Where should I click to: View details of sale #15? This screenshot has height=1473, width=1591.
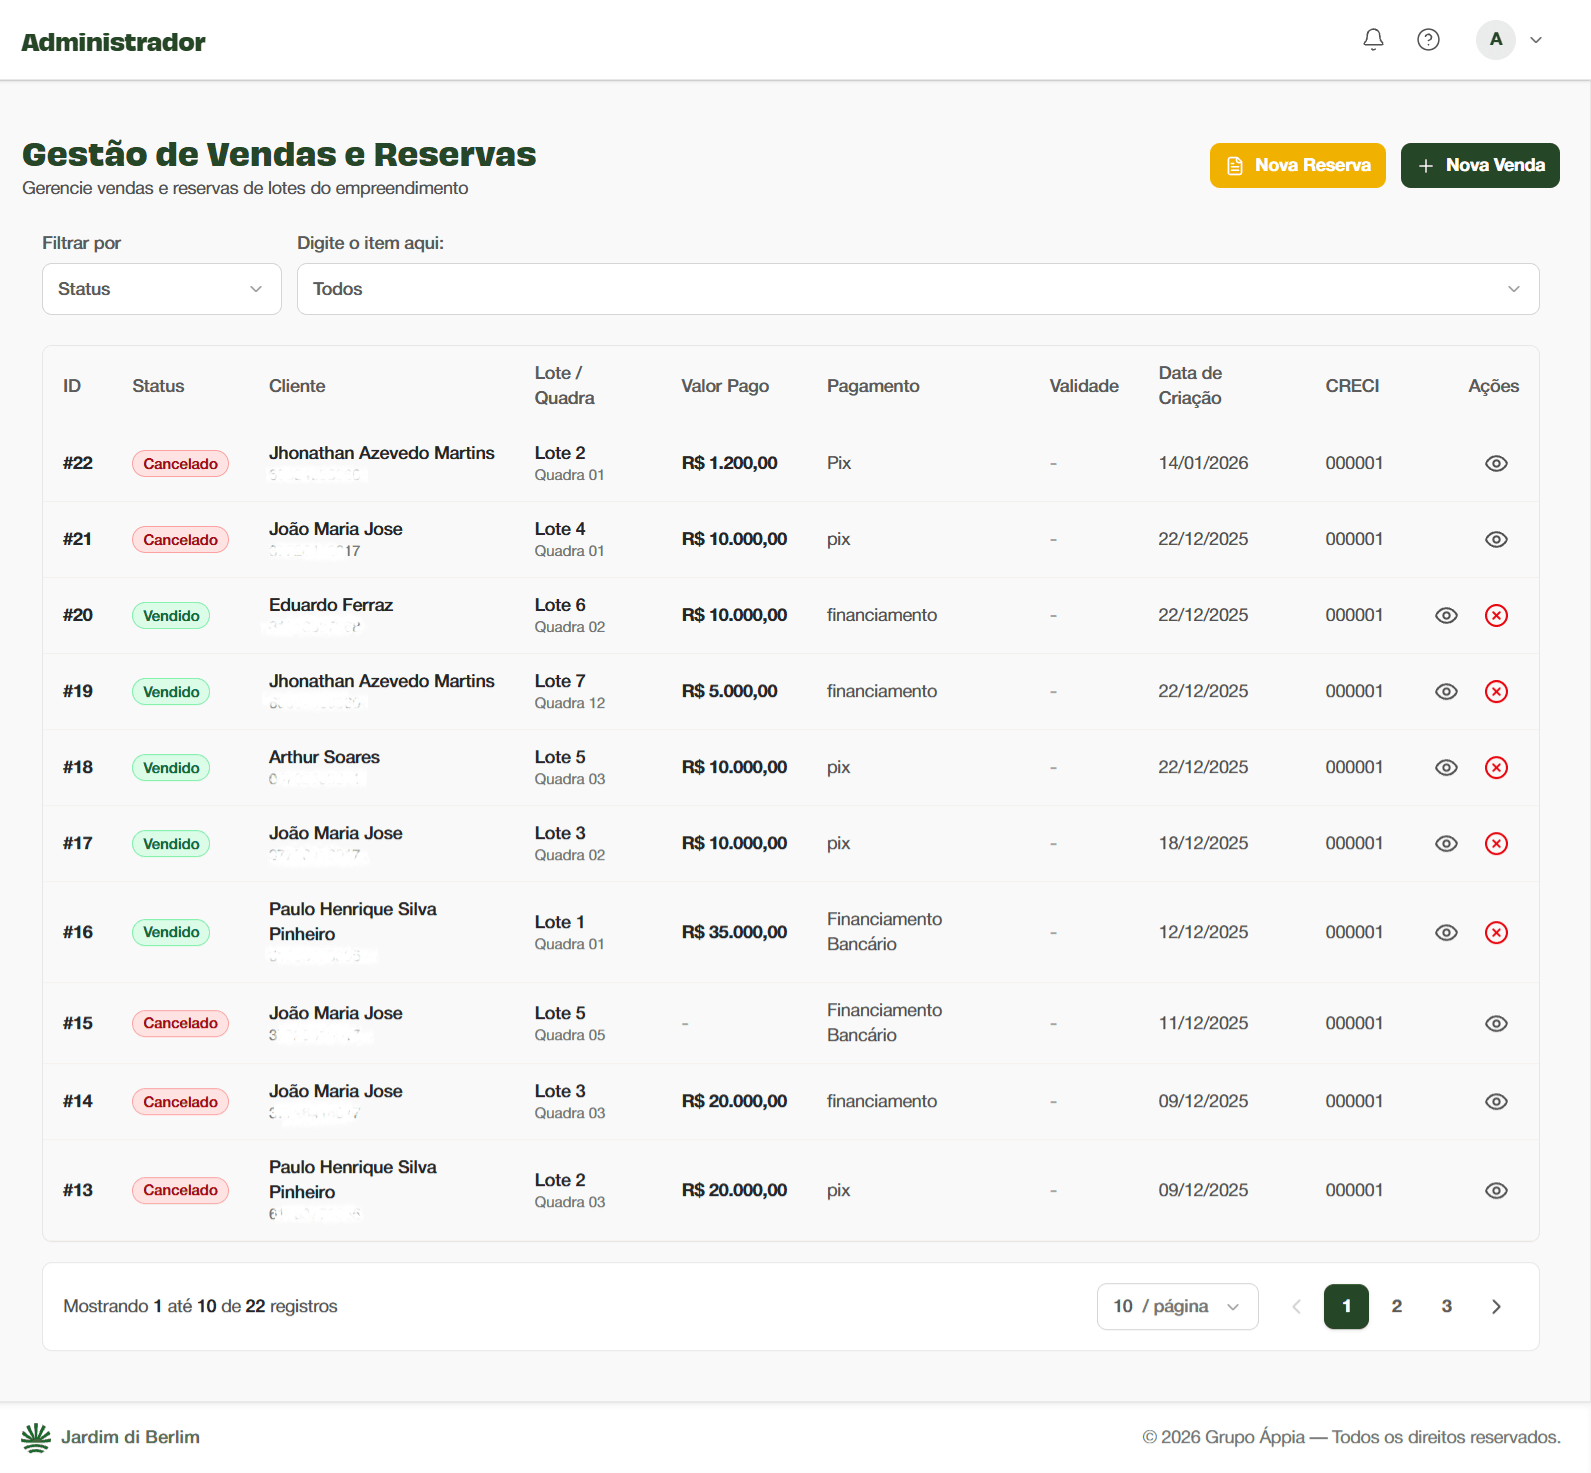point(1496,1023)
